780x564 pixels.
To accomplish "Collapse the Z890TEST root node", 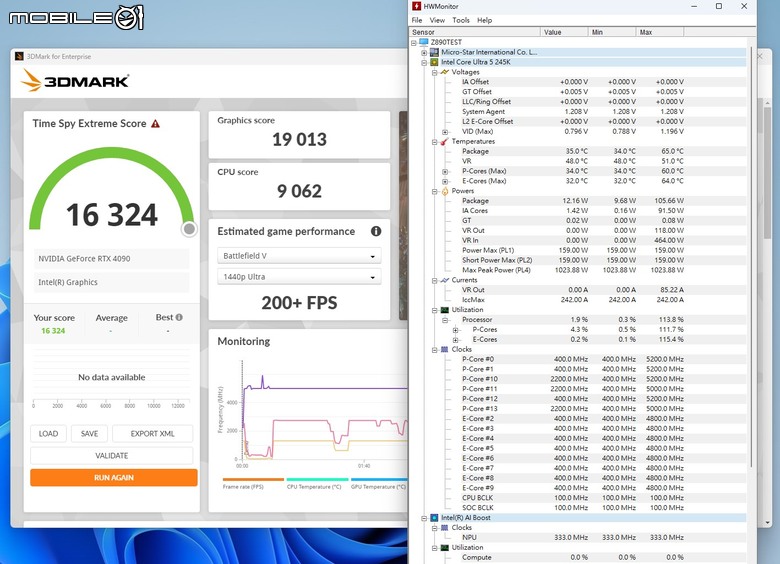I will click(414, 43).
